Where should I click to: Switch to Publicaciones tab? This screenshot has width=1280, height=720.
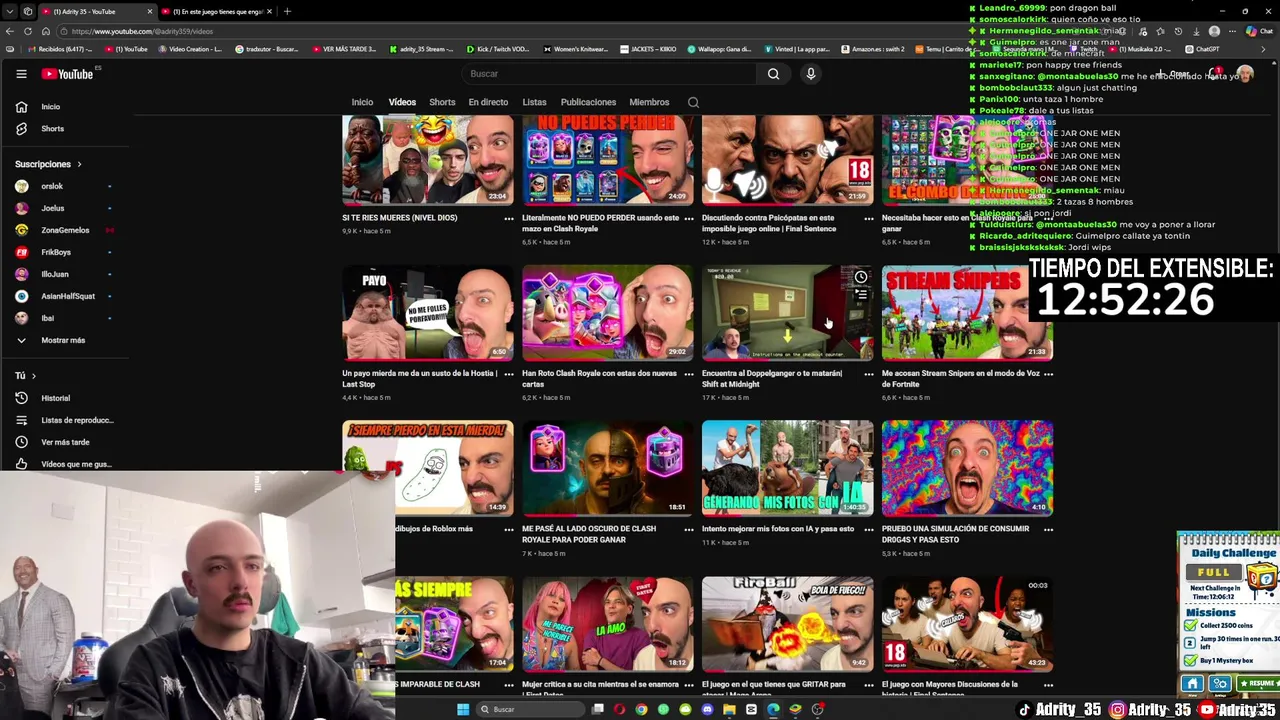pos(588,102)
